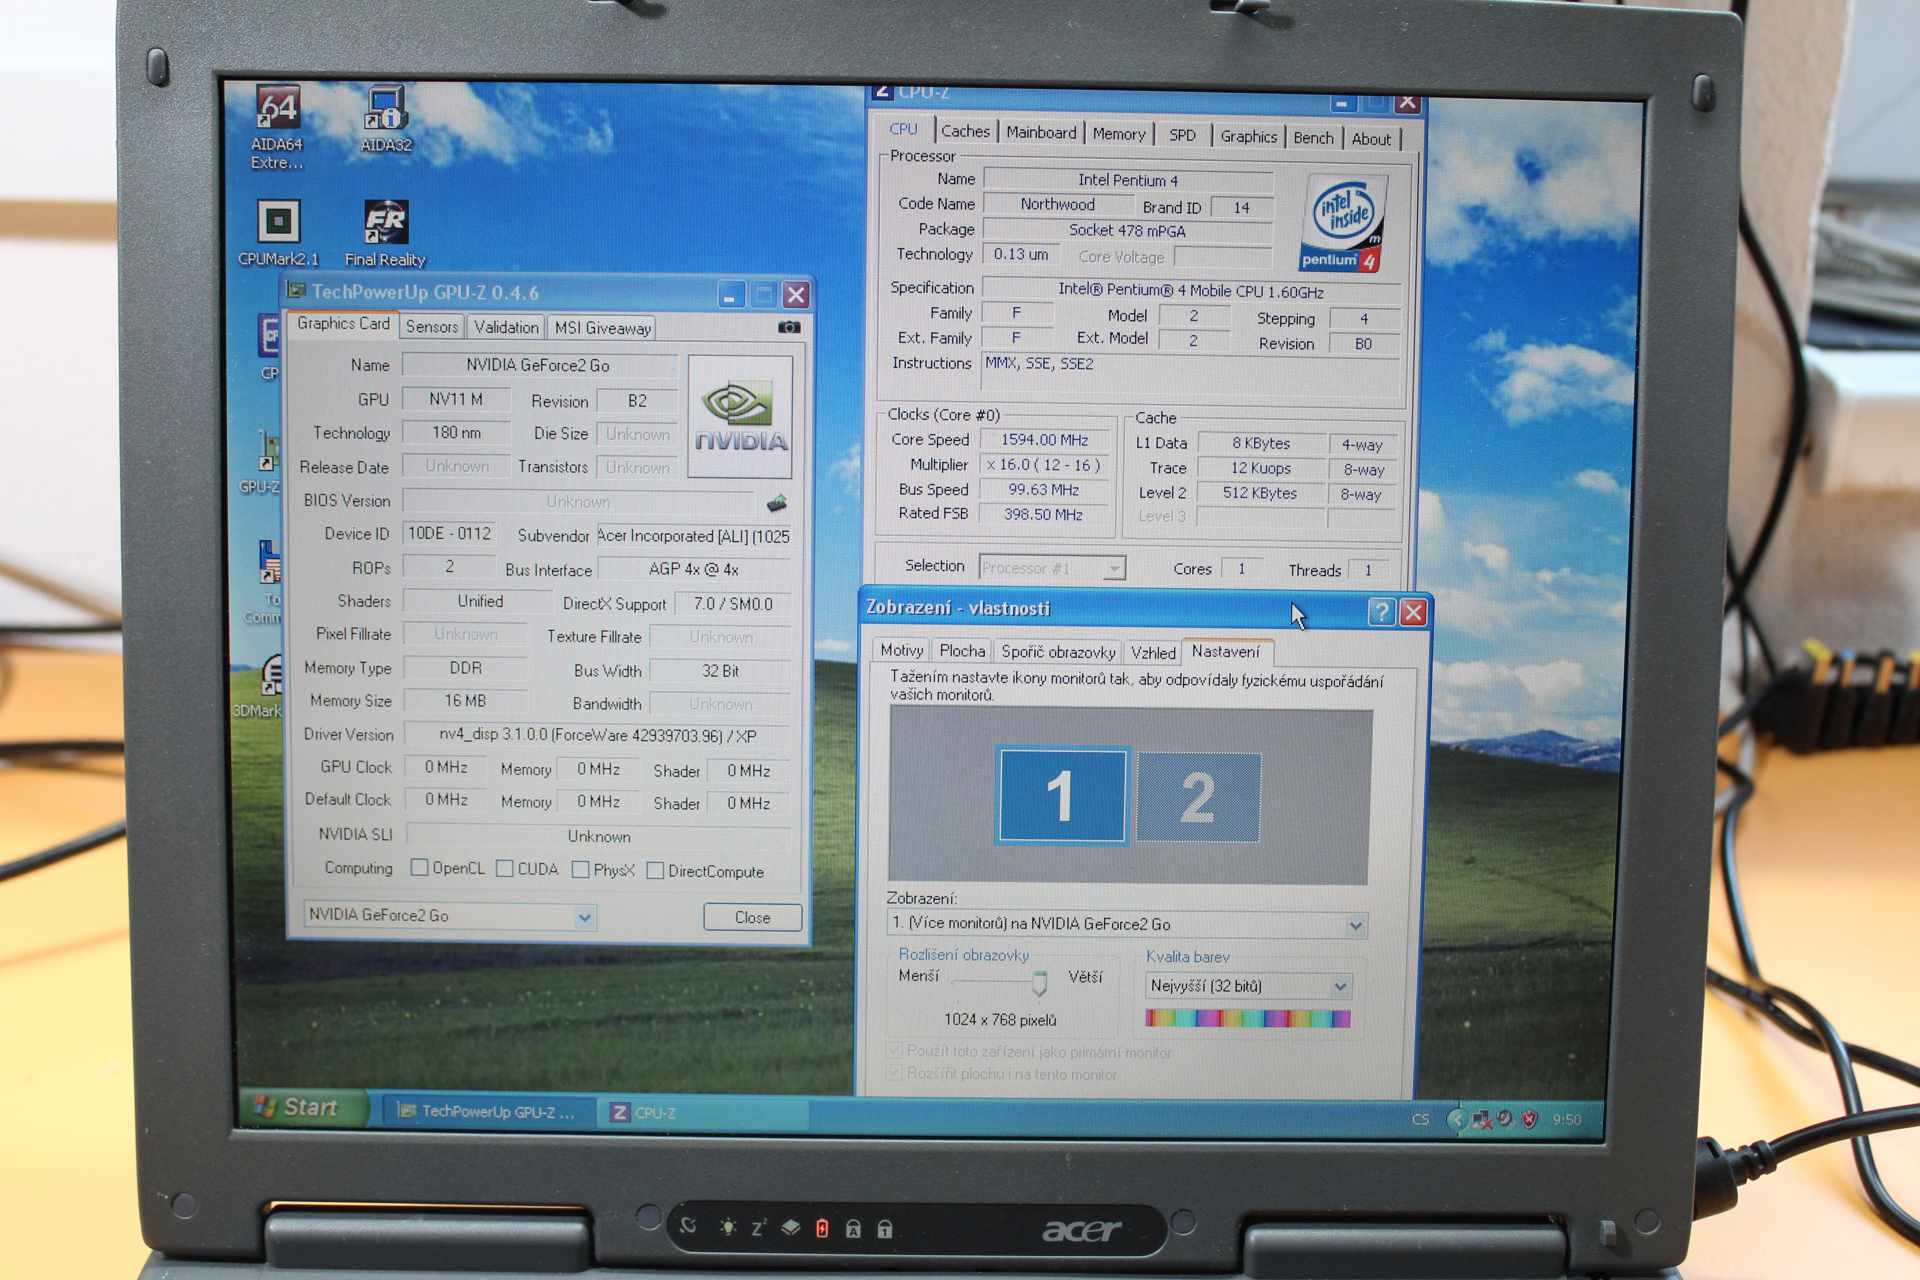The width and height of the screenshot is (1920, 1280).
Task: Open the Memory tab in CPU-Z
Action: (1119, 134)
